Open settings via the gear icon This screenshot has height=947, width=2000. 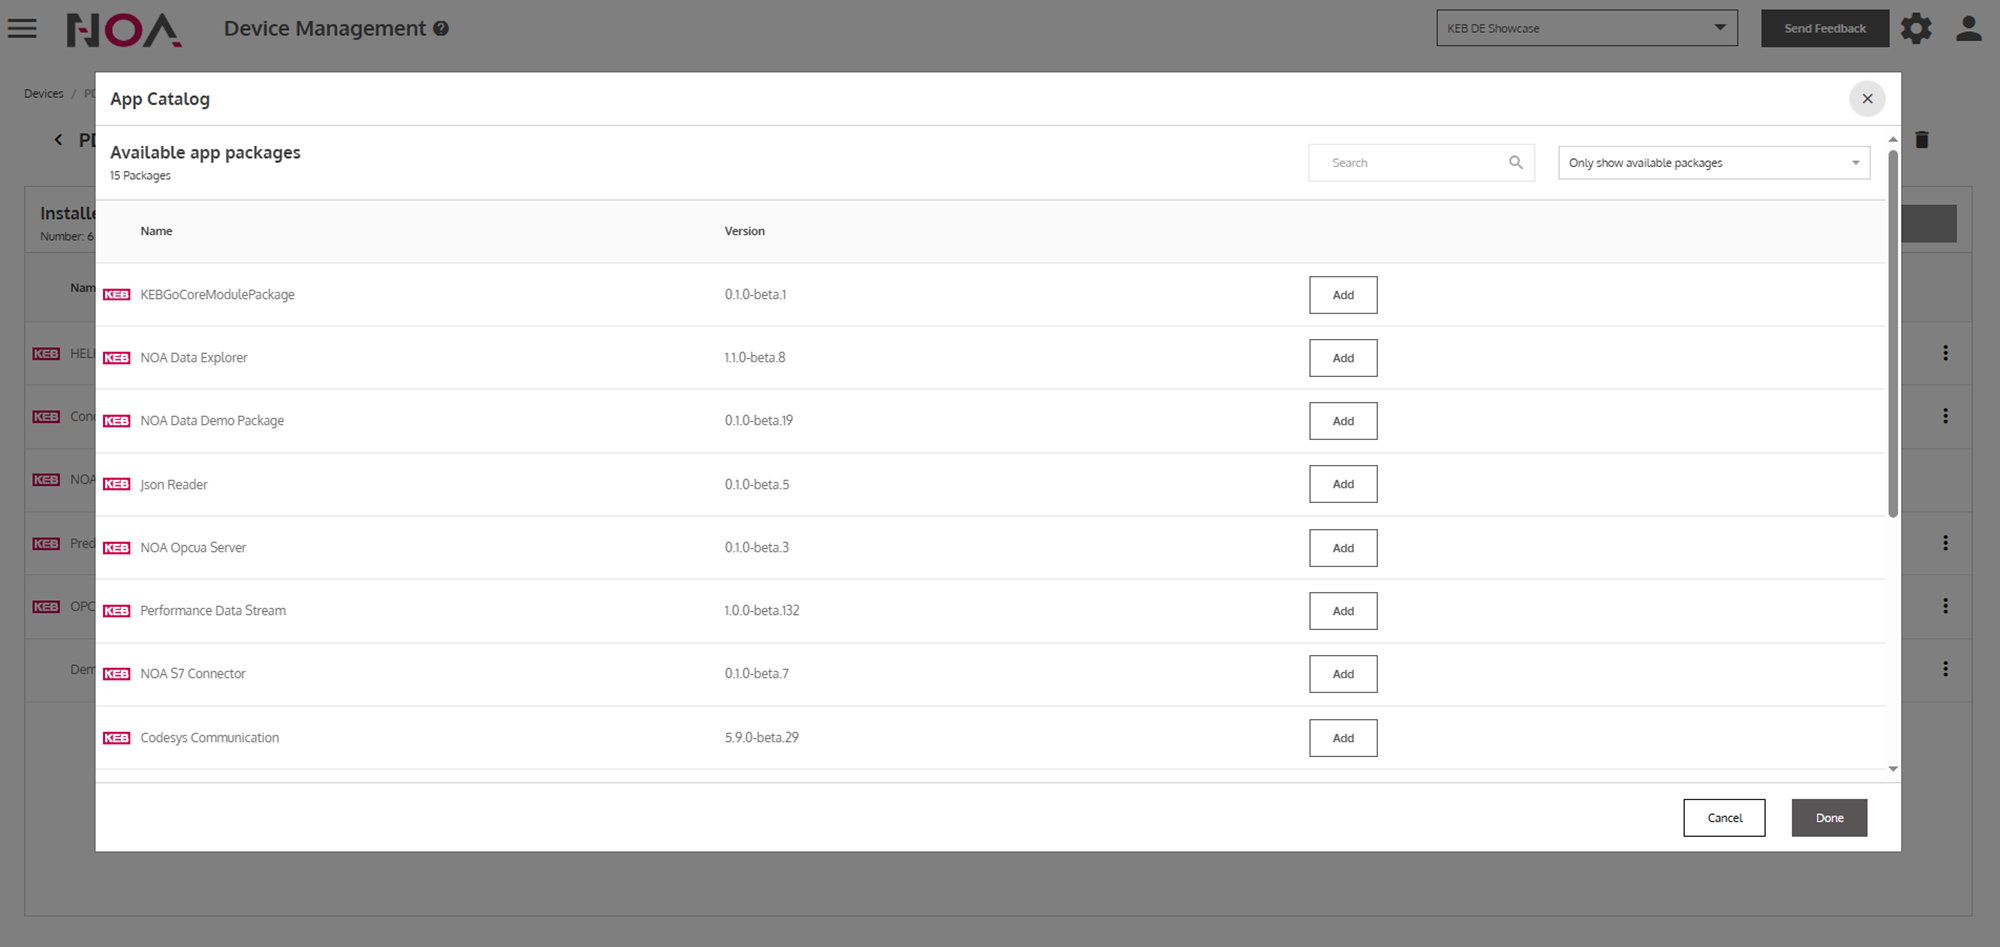[x=1916, y=28]
